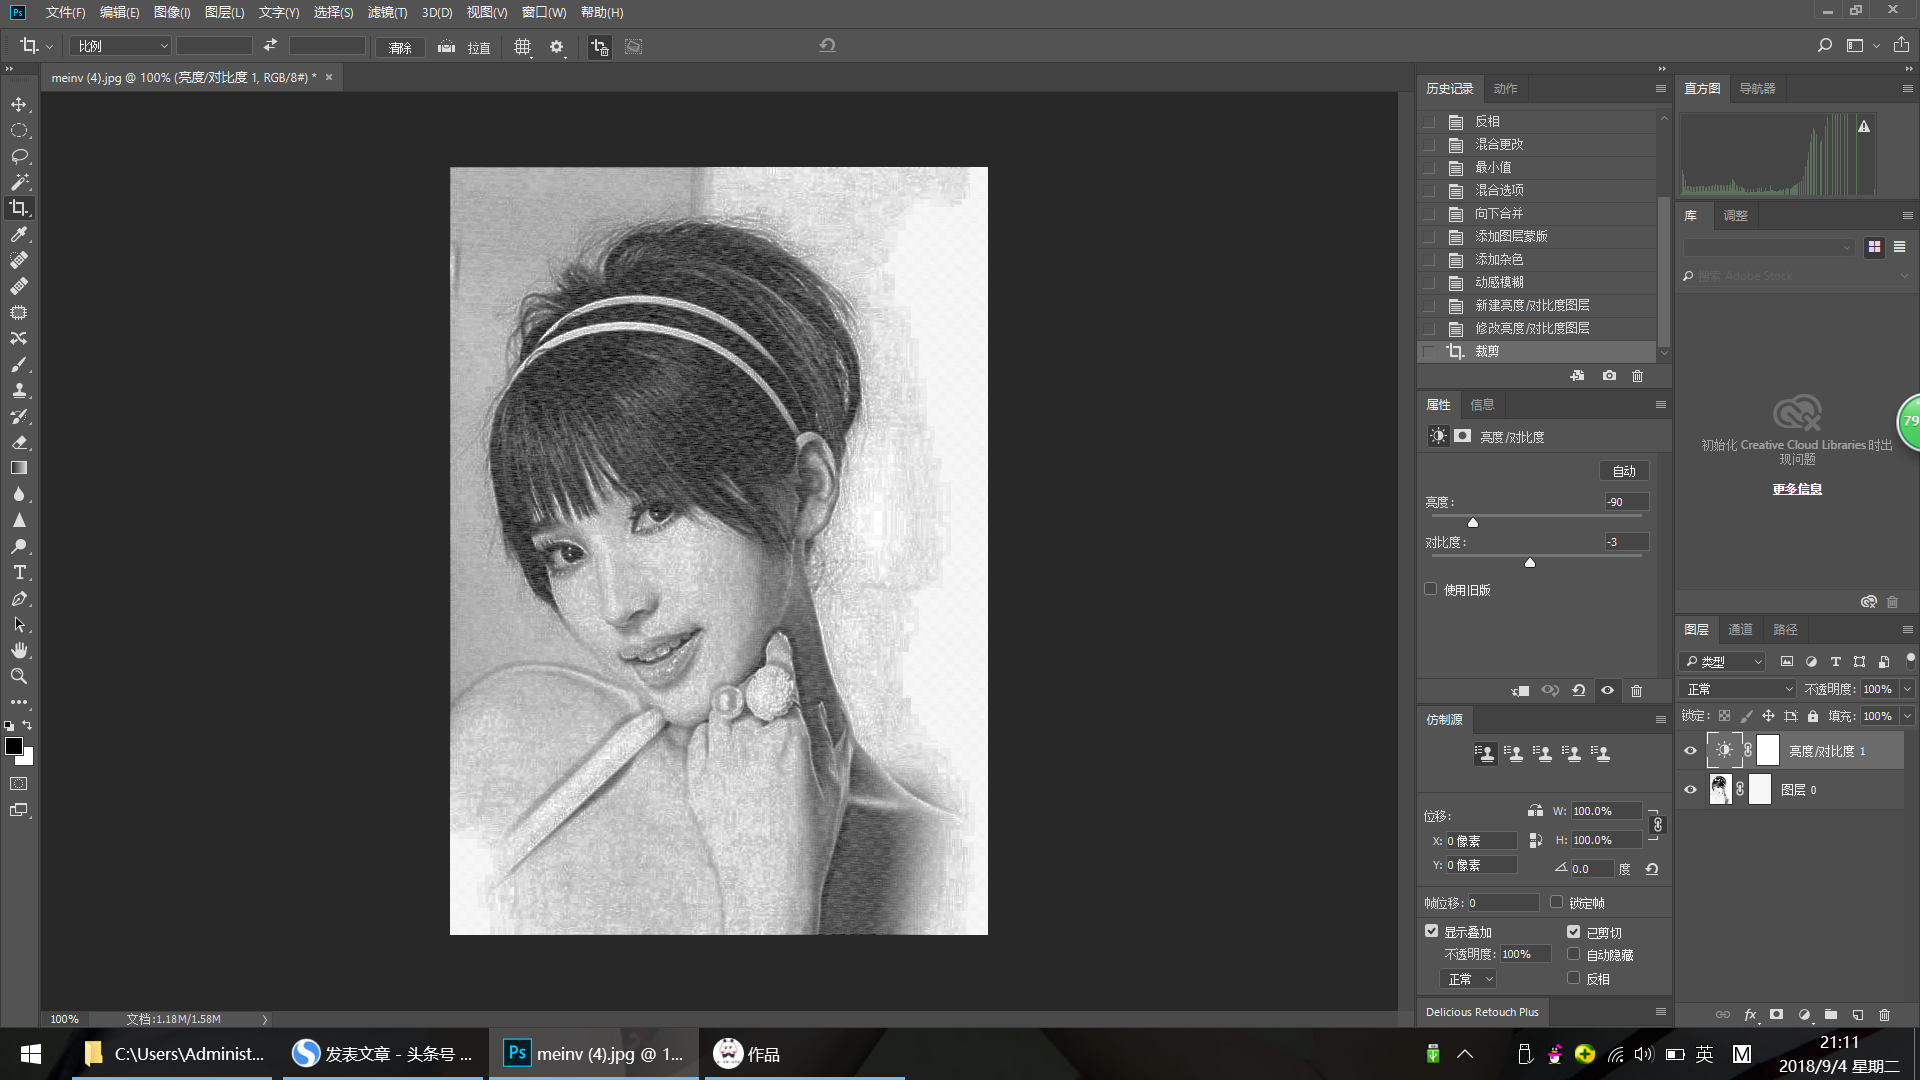Create new group folder icon in Layers

pyautogui.click(x=1831, y=1014)
